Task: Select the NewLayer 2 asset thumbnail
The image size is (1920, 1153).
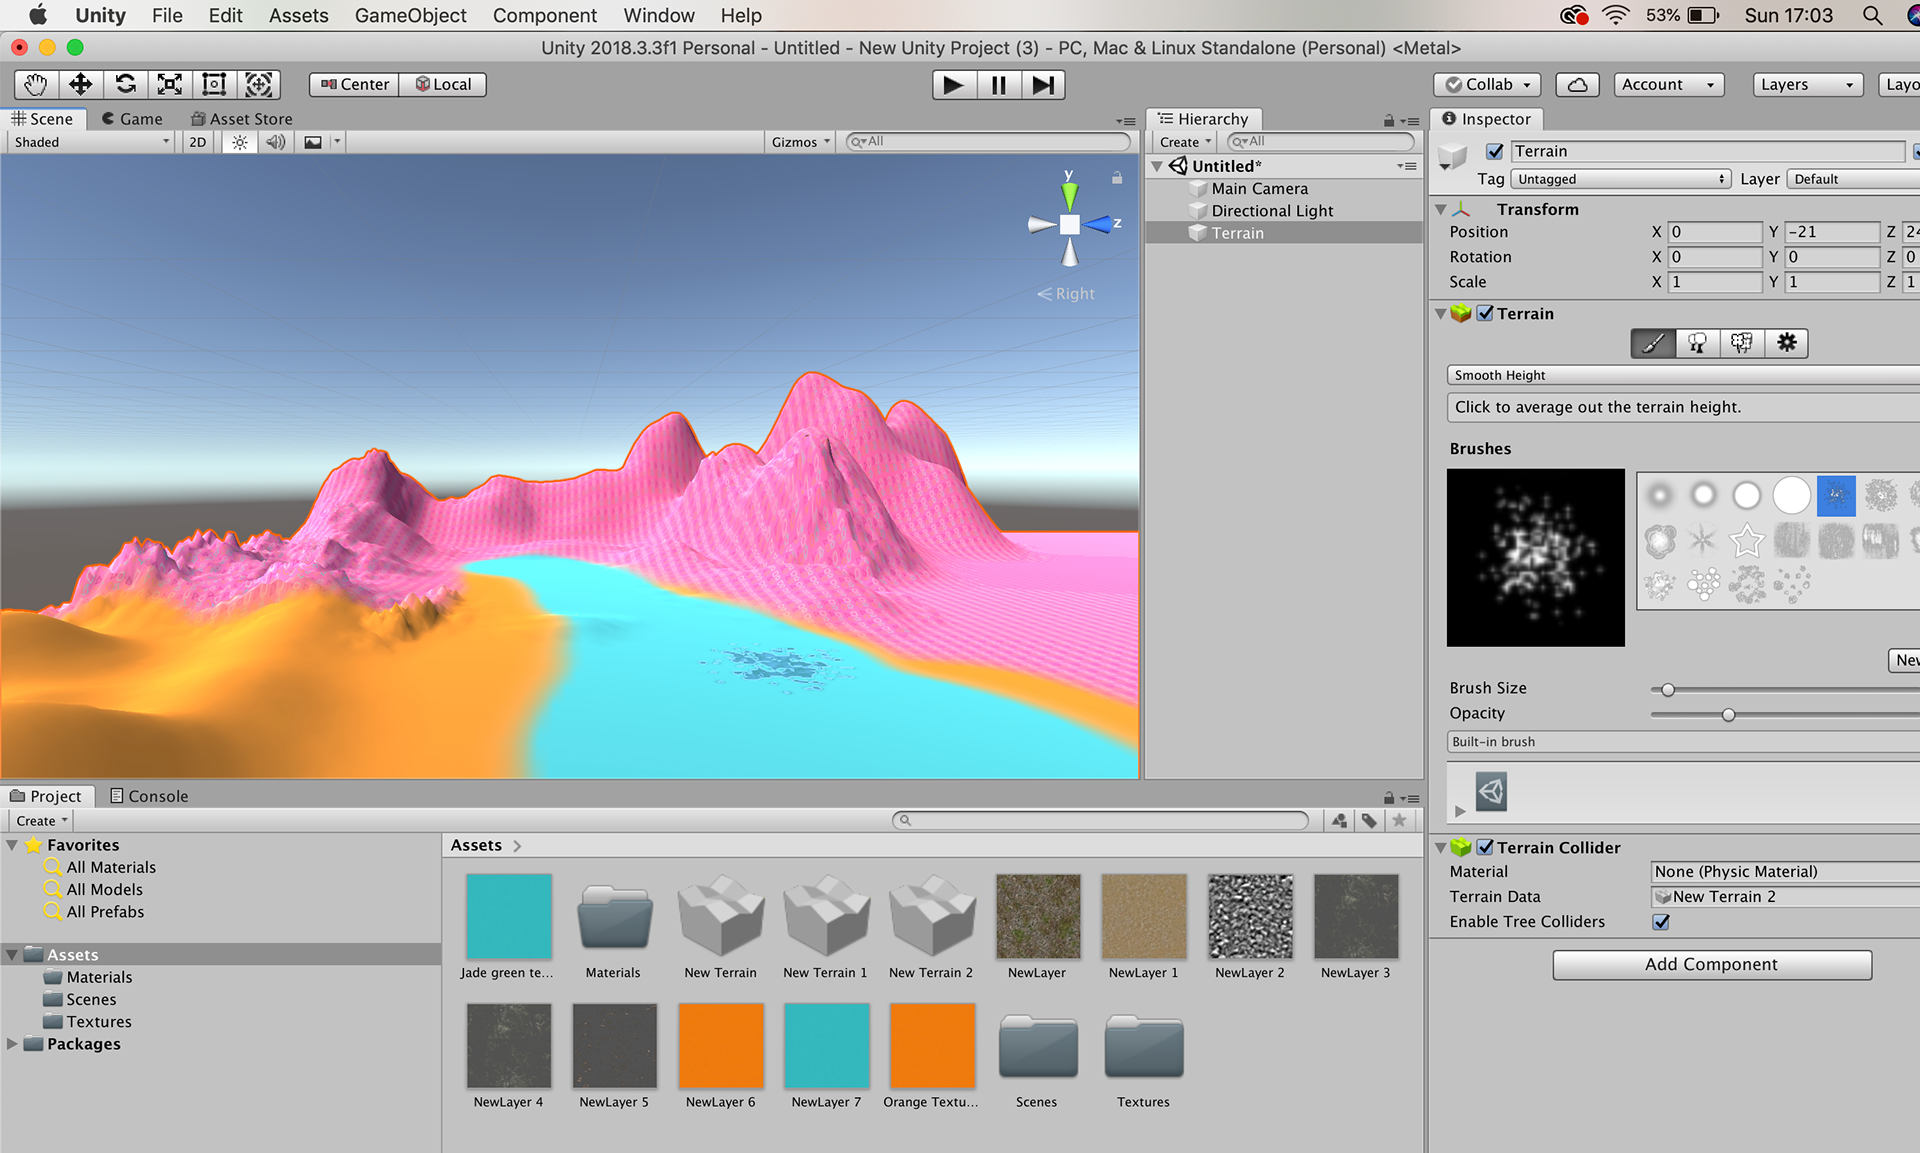Action: point(1250,916)
